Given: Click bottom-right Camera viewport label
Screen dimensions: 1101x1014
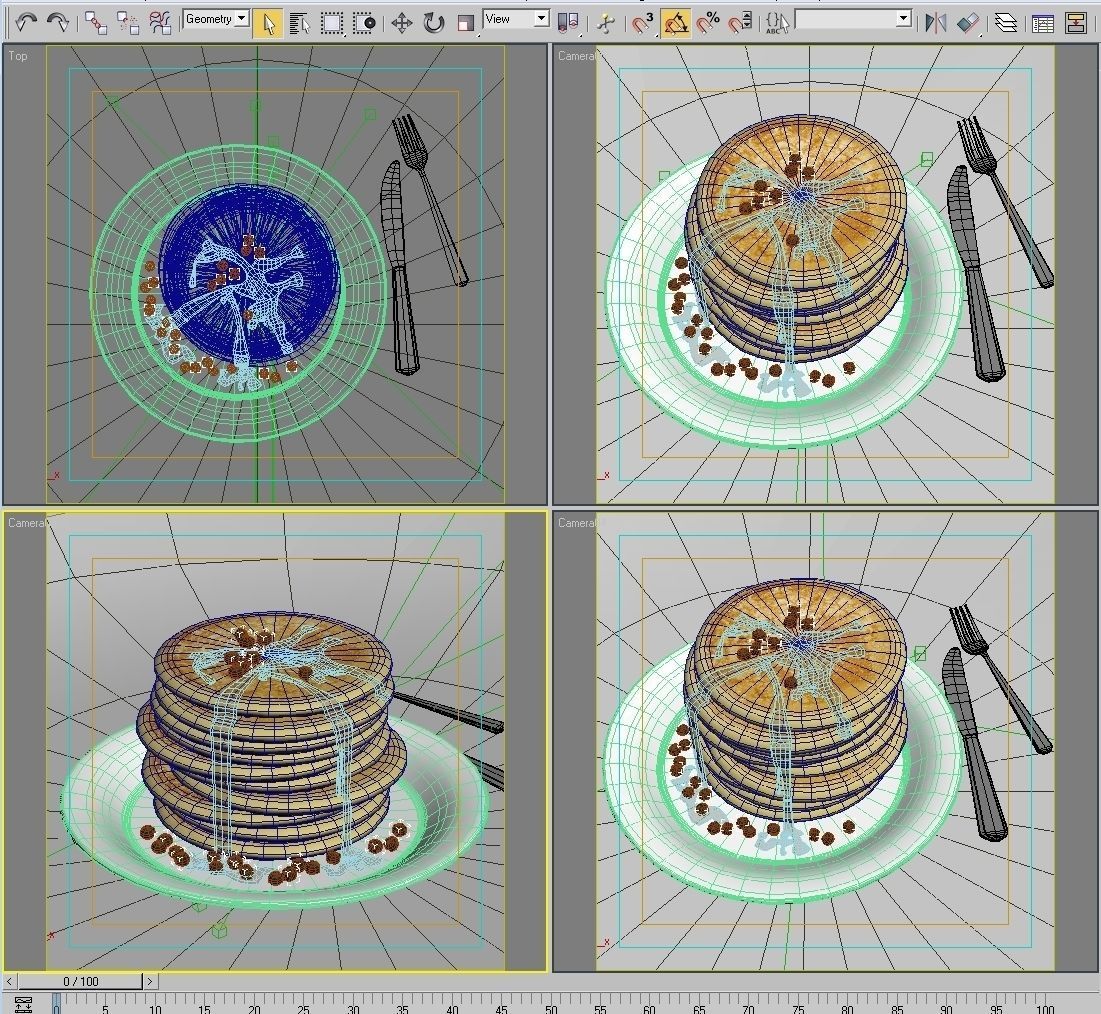Looking at the screenshot, I should coord(576,522).
